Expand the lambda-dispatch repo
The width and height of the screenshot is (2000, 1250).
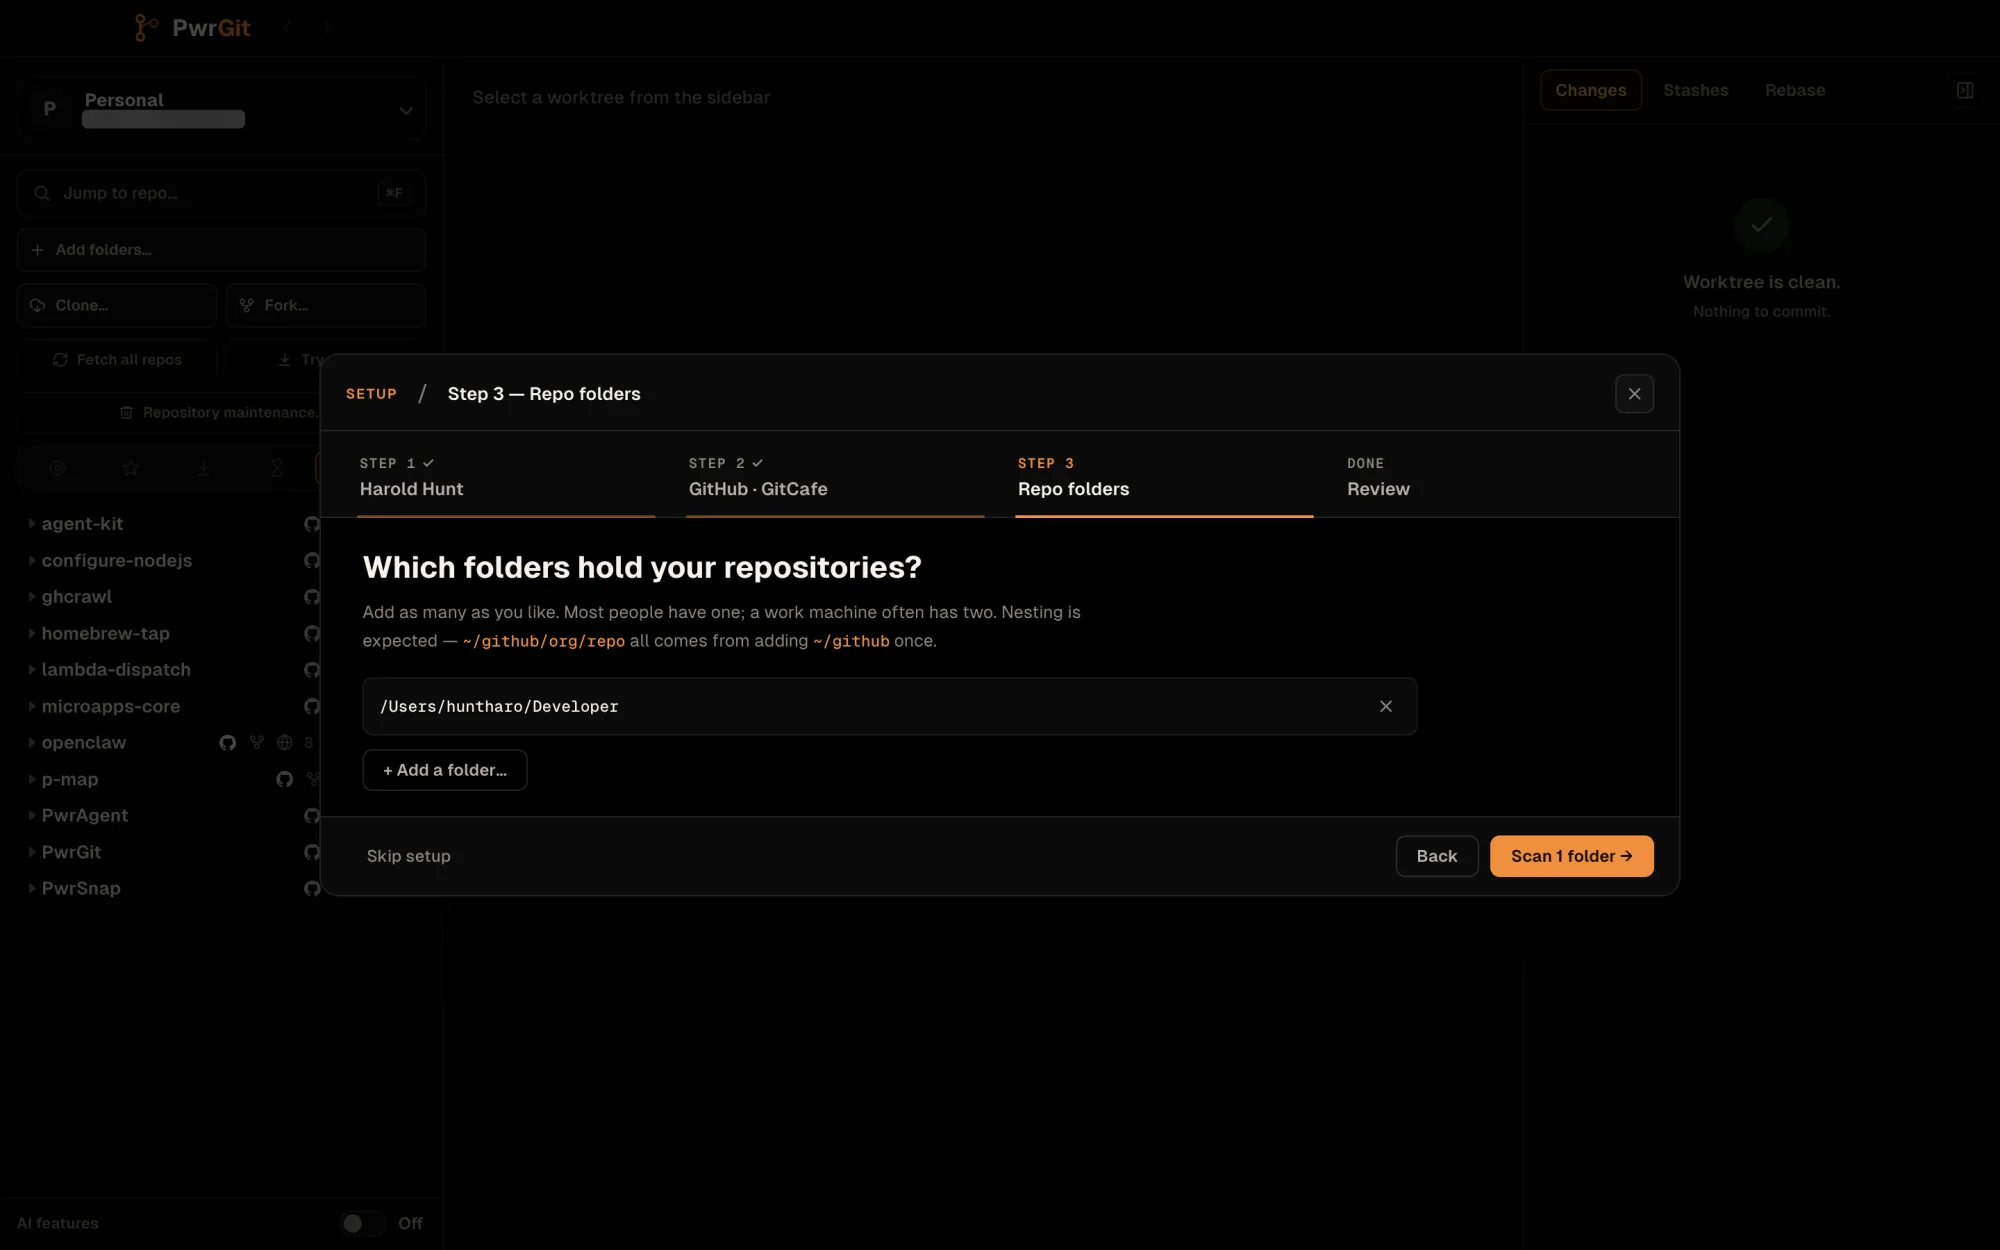click(32, 670)
